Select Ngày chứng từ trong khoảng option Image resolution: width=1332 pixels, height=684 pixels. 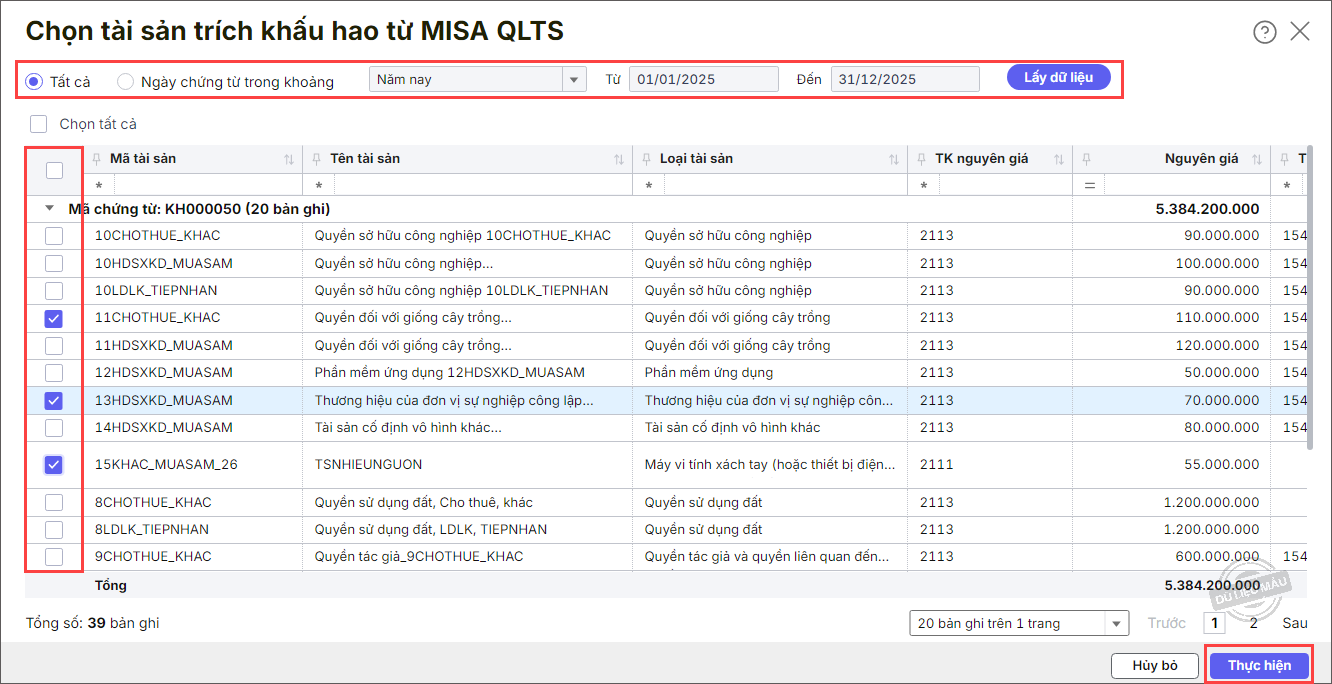[125, 81]
